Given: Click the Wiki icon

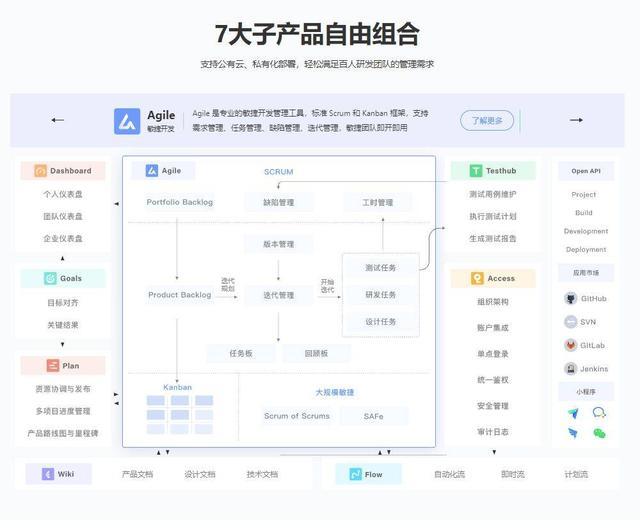Looking at the screenshot, I should click(x=48, y=474).
